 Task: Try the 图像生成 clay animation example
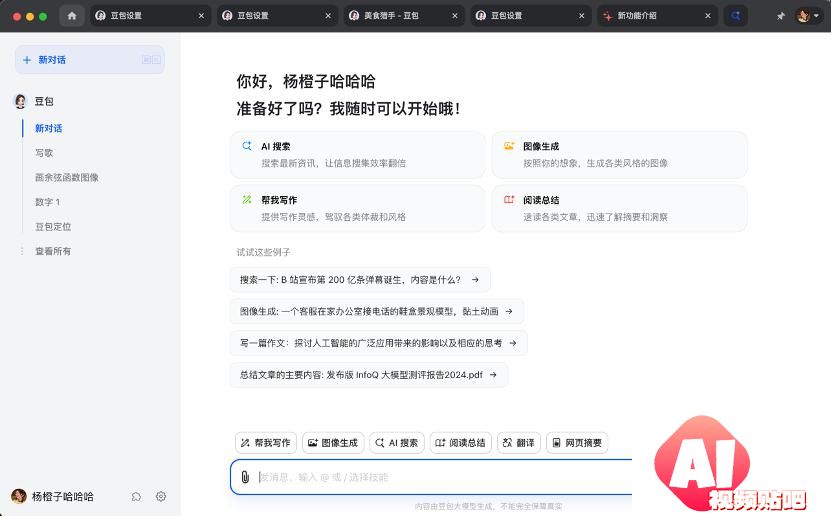[377, 311]
